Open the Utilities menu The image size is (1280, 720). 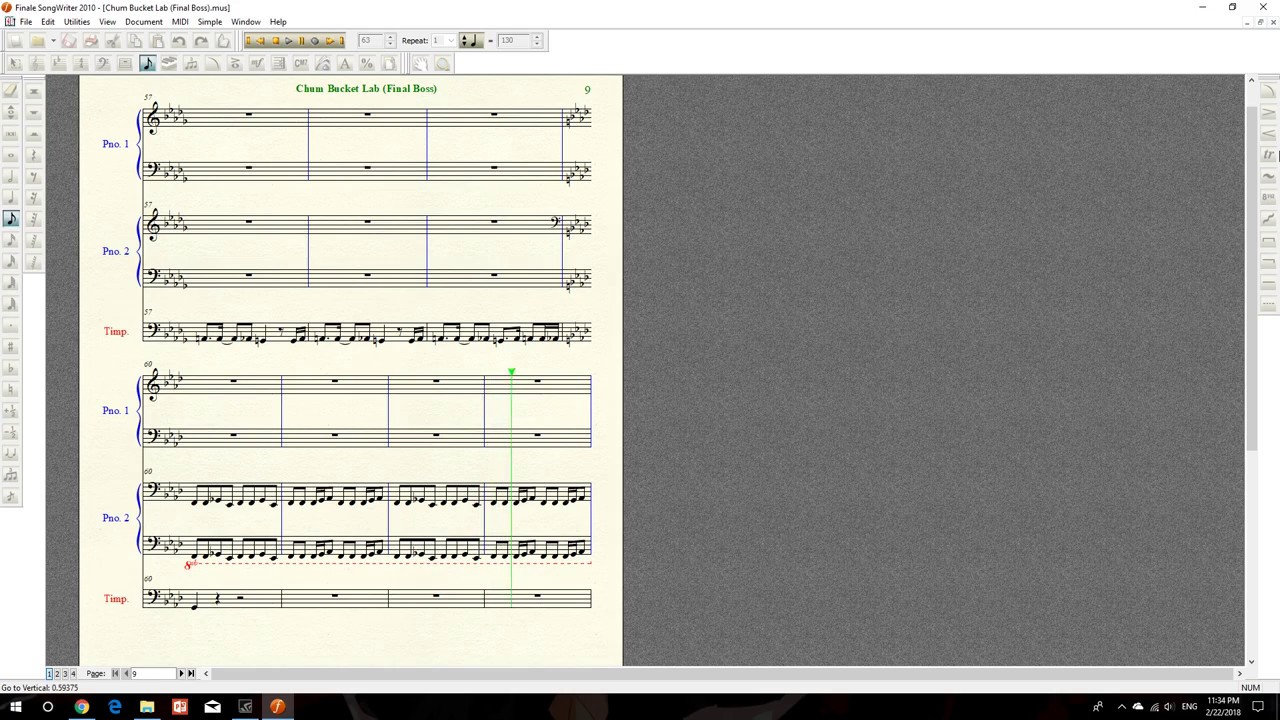(x=77, y=22)
